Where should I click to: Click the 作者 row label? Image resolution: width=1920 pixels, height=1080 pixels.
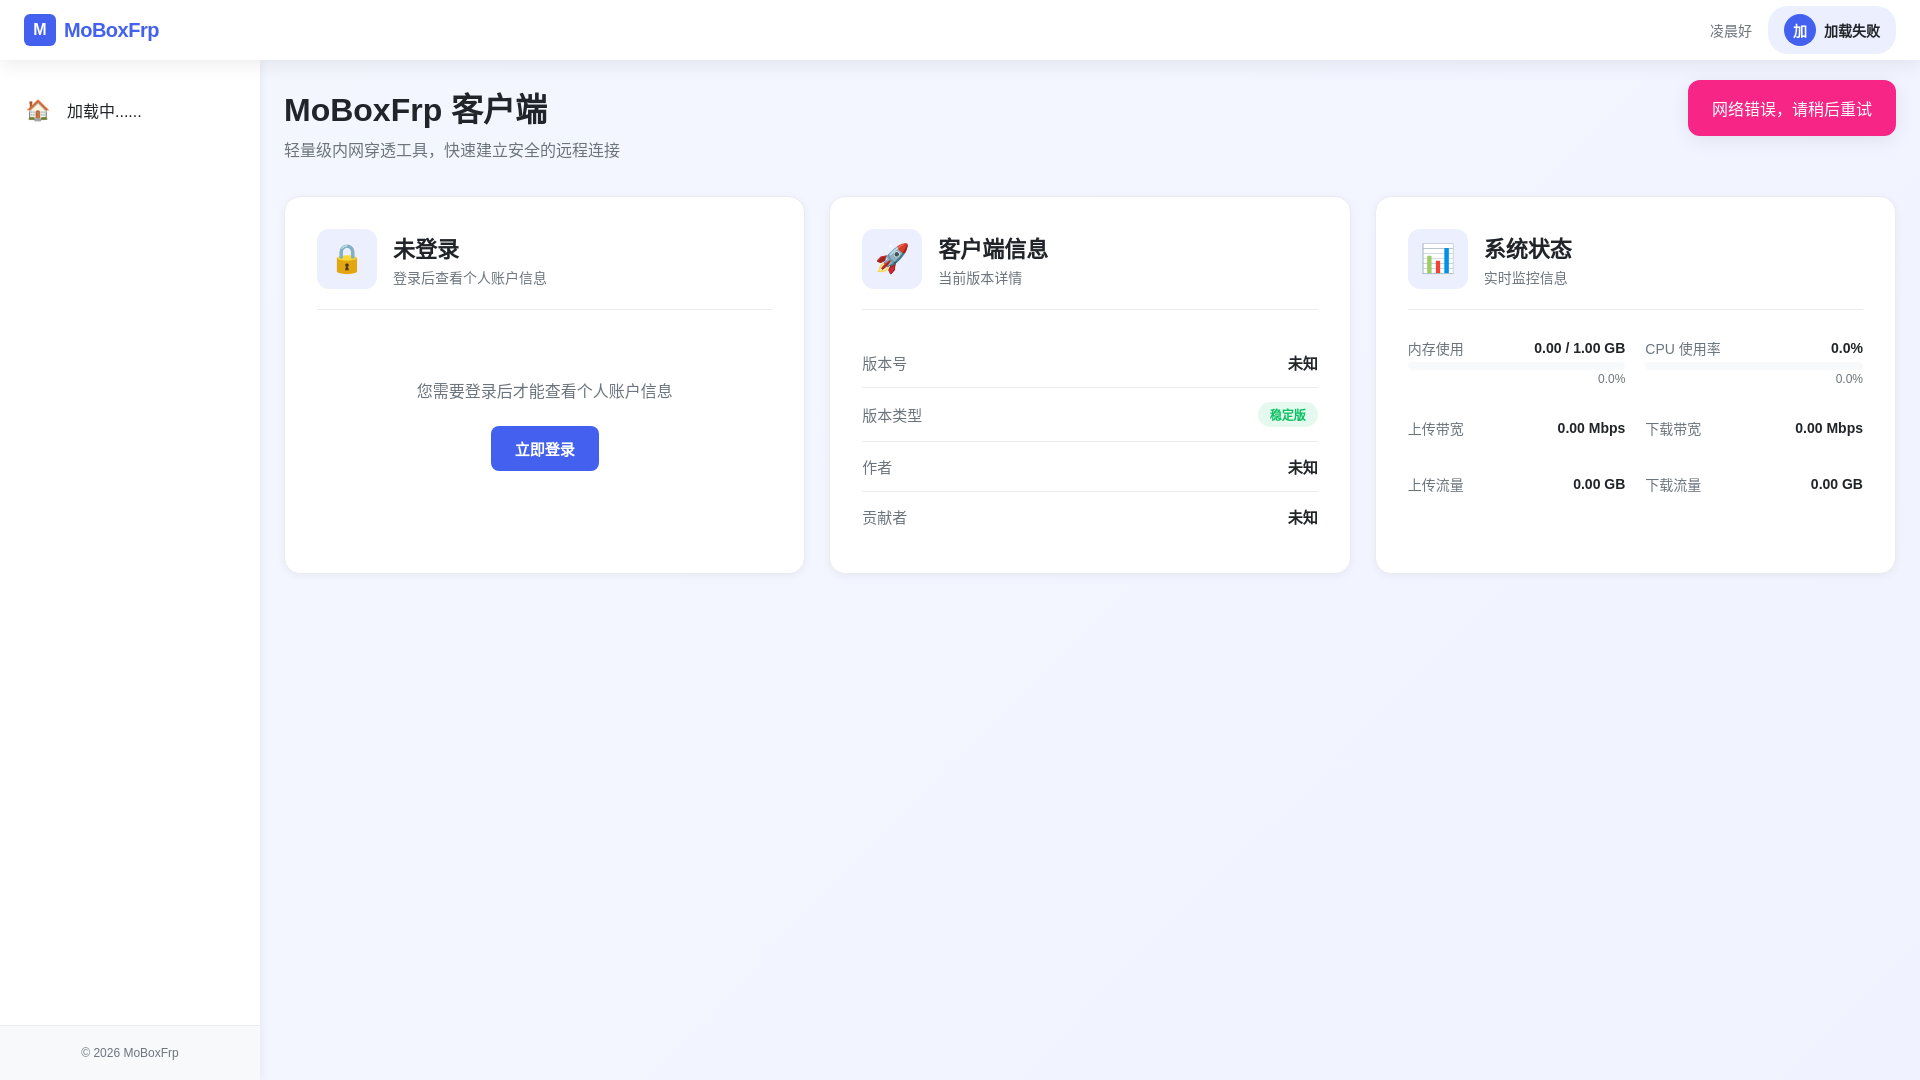coord(877,468)
